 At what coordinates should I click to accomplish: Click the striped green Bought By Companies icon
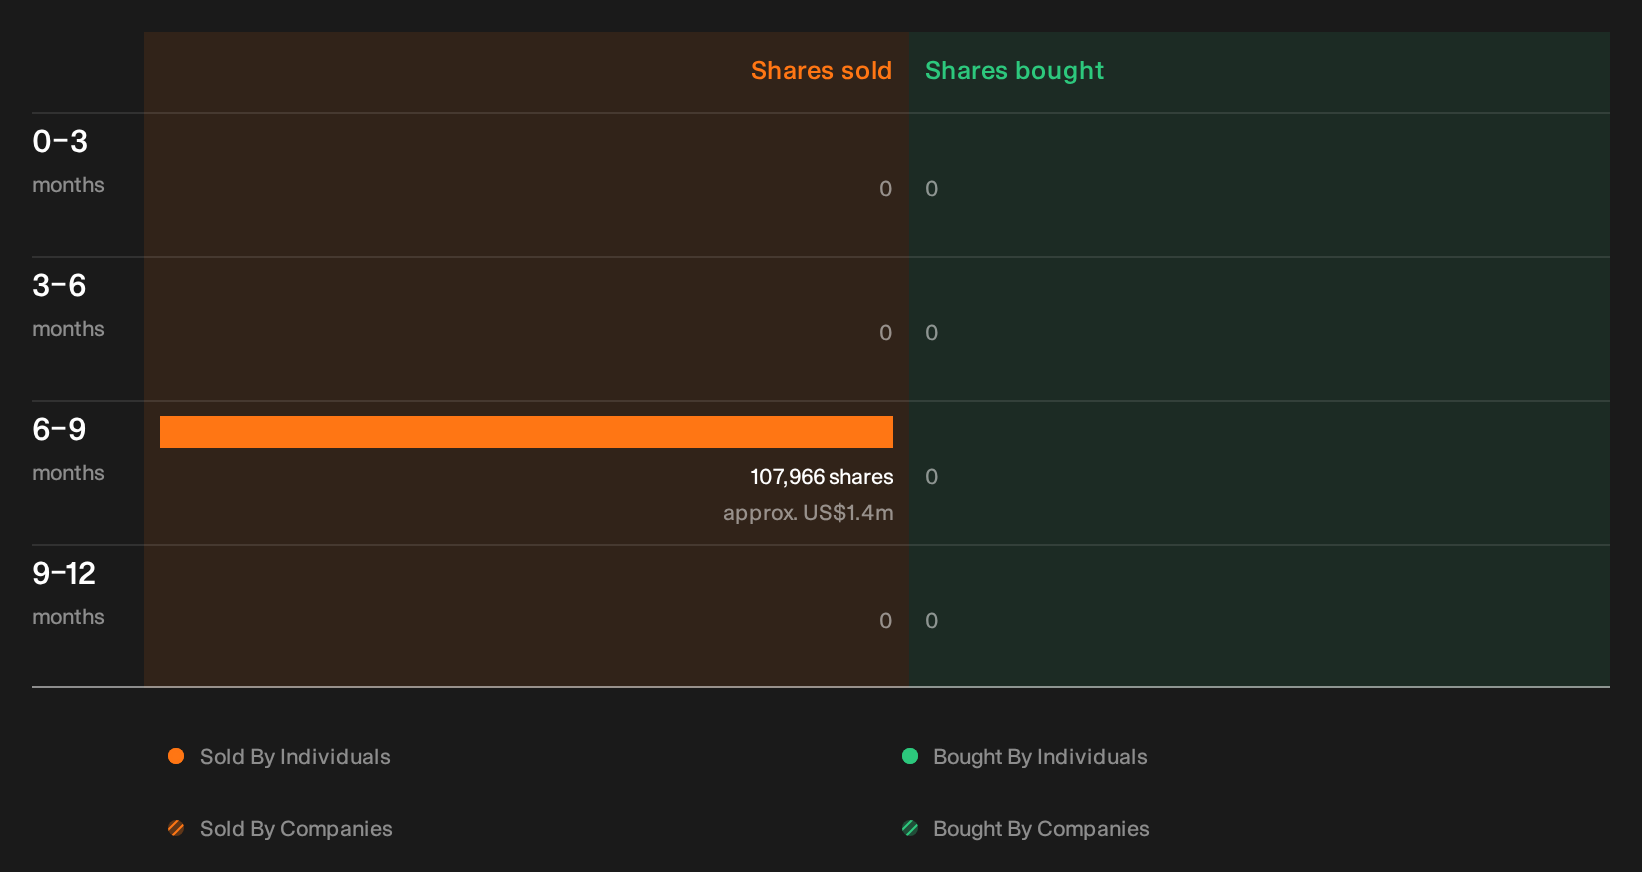pos(910,828)
